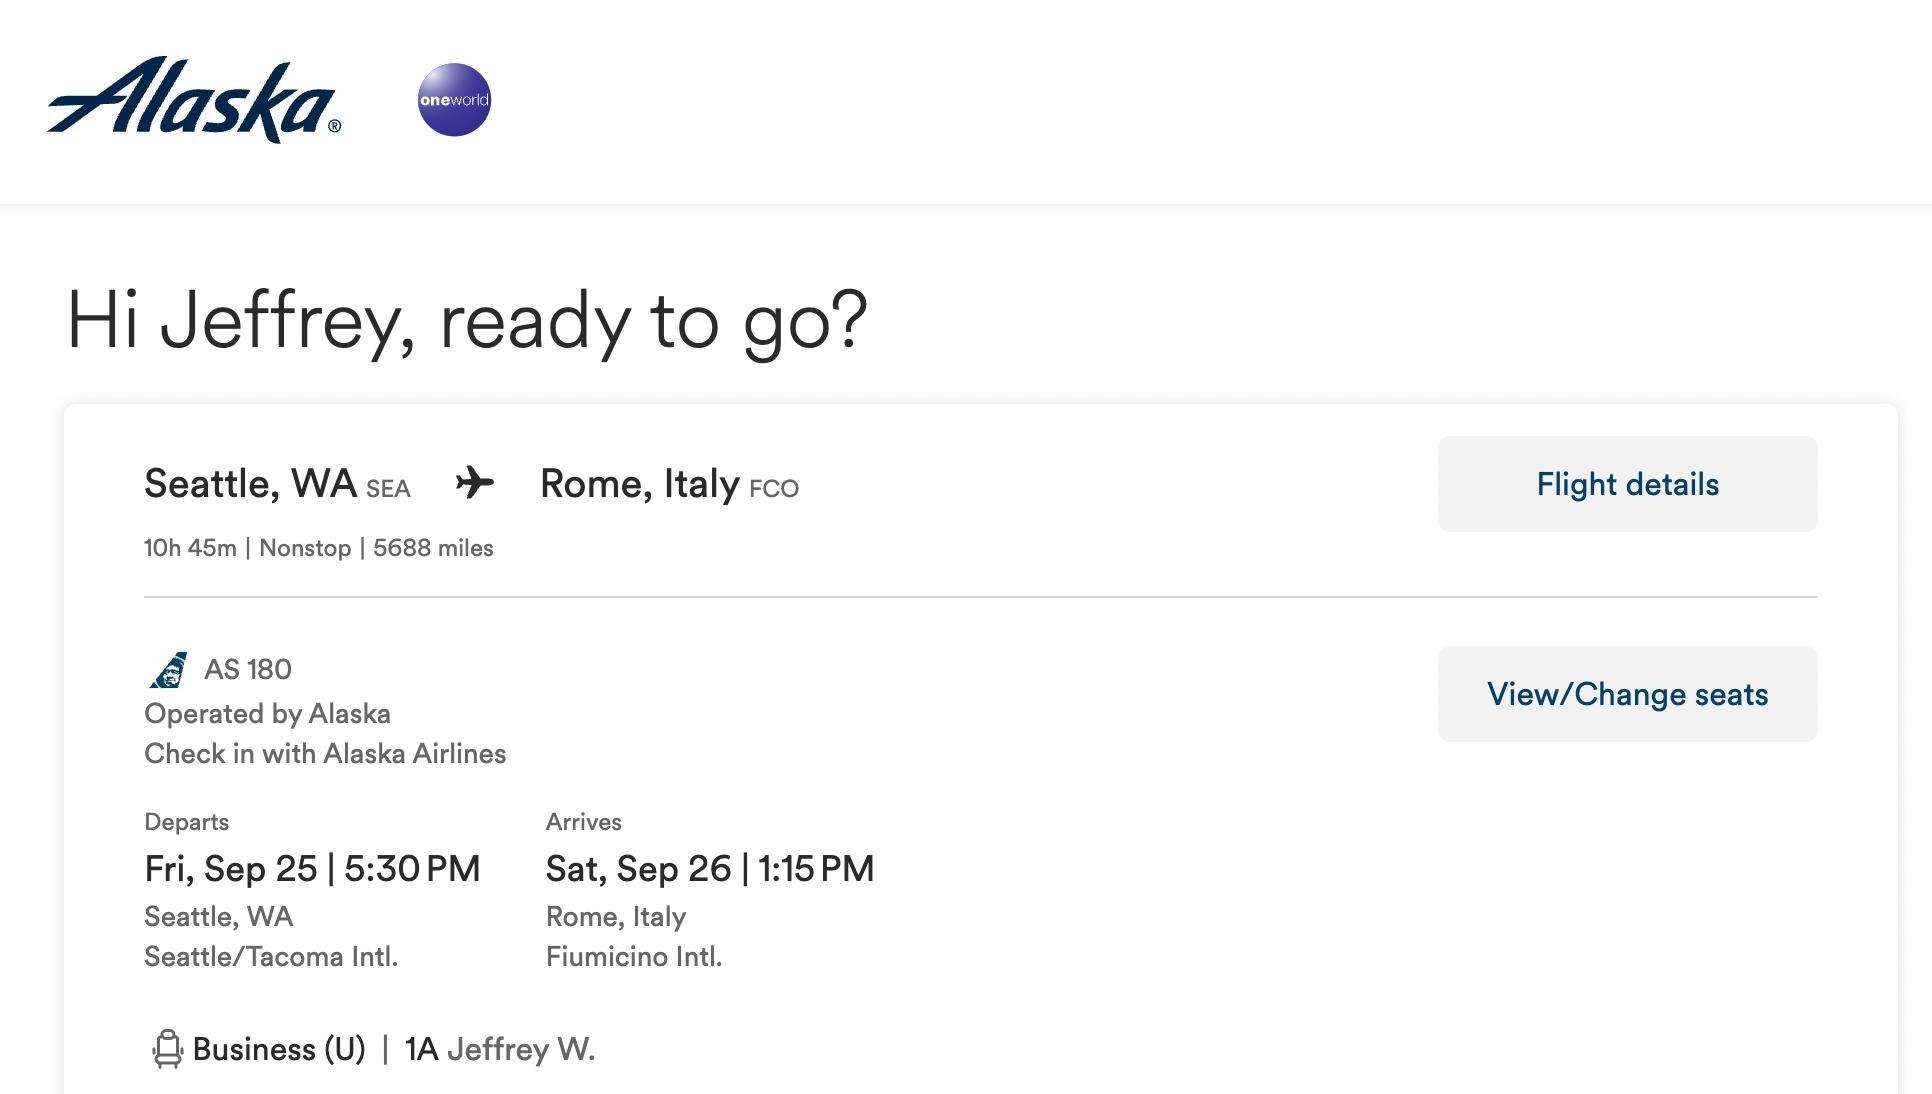Click the arrival time Sat, Sep 26 1:15 PM
Image resolution: width=1932 pixels, height=1094 pixels.
(x=709, y=868)
